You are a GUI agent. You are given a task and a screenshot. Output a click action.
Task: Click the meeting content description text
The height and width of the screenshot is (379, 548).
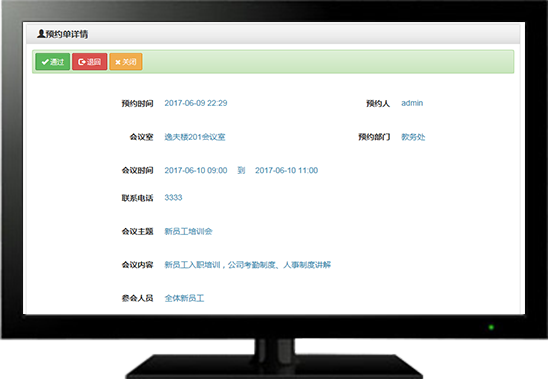click(x=247, y=265)
